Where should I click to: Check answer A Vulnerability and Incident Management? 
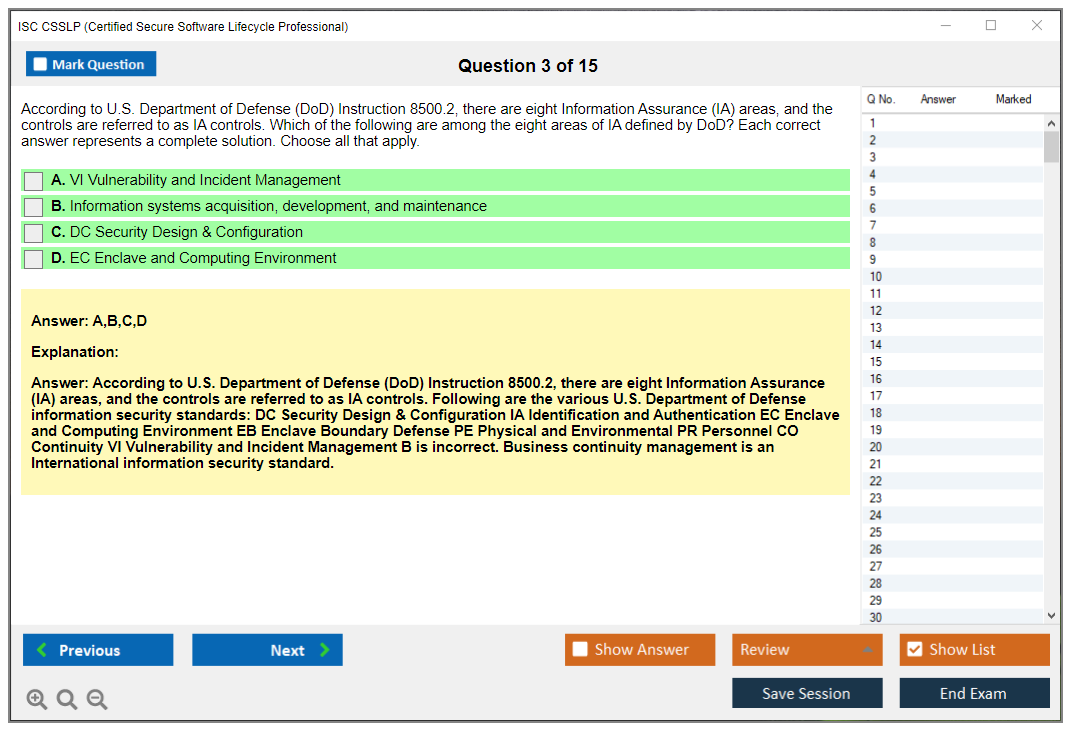point(34,181)
